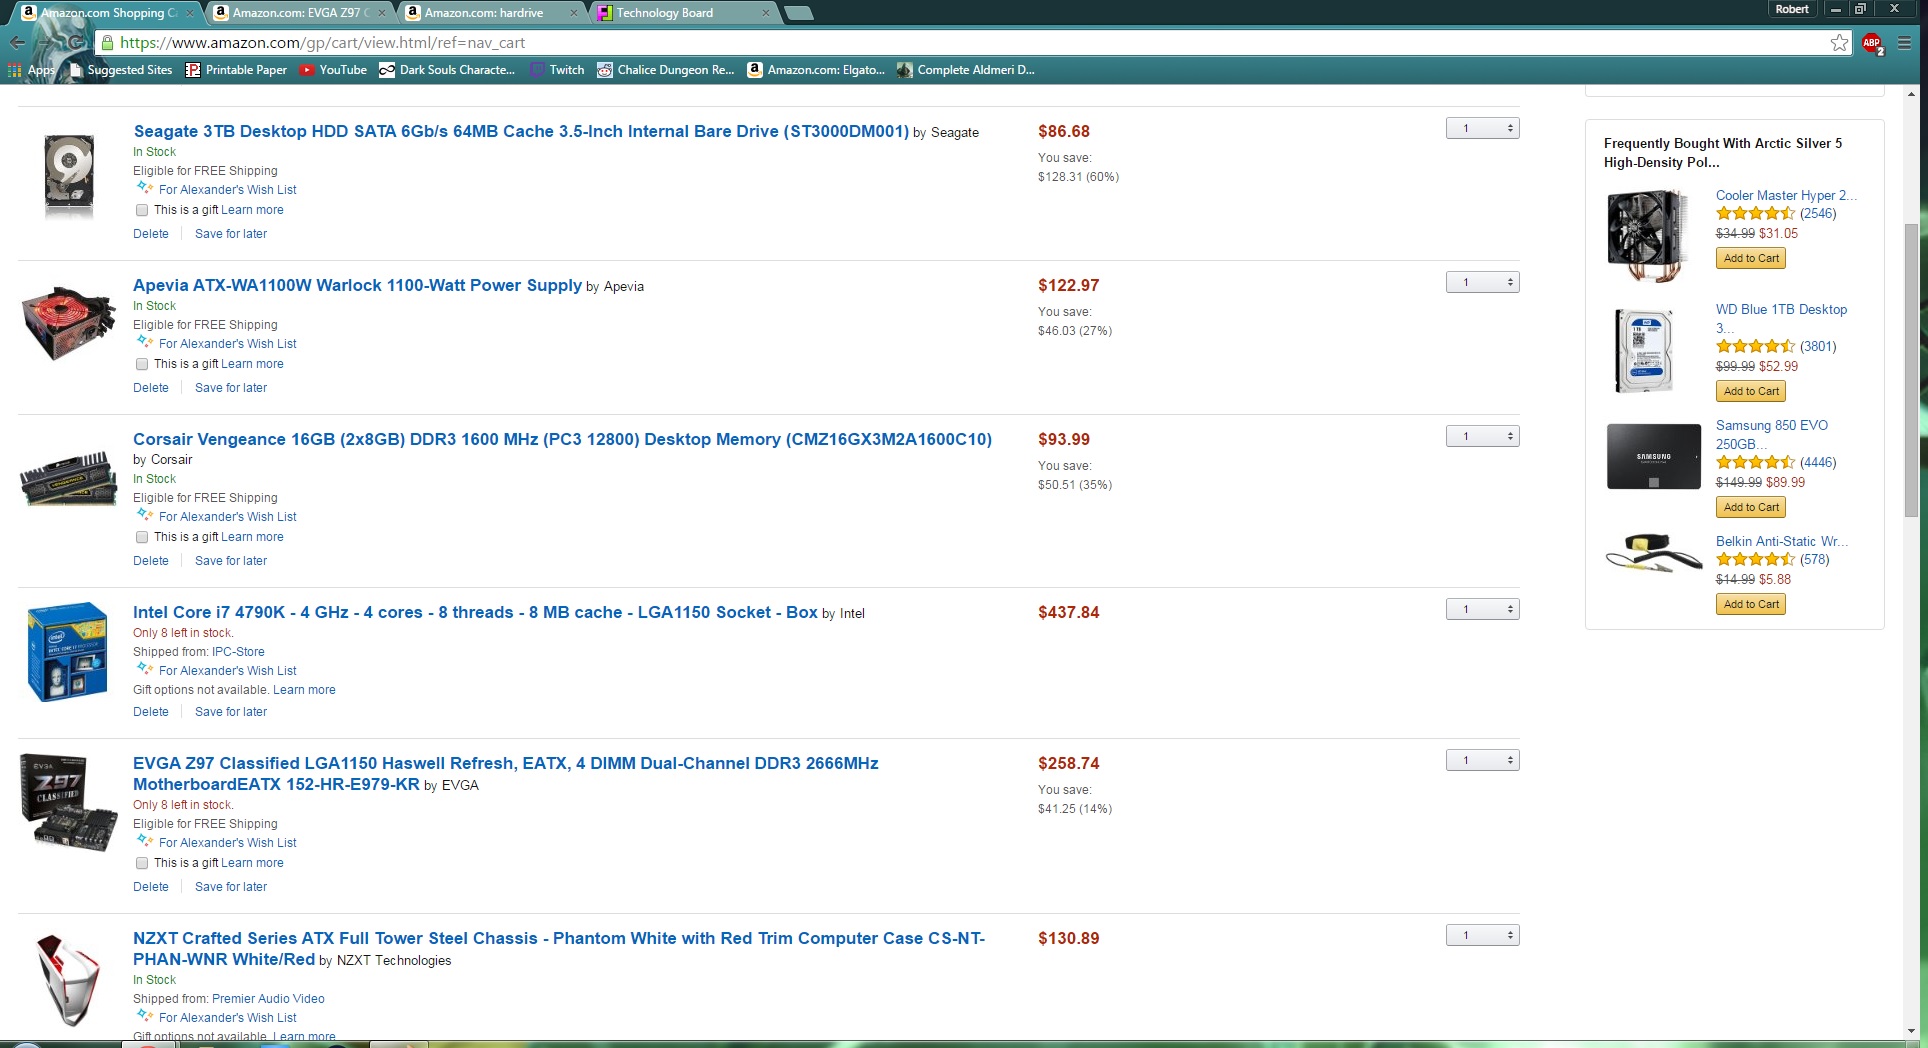Click the Intel Core i7 product thumbnail

click(67, 652)
